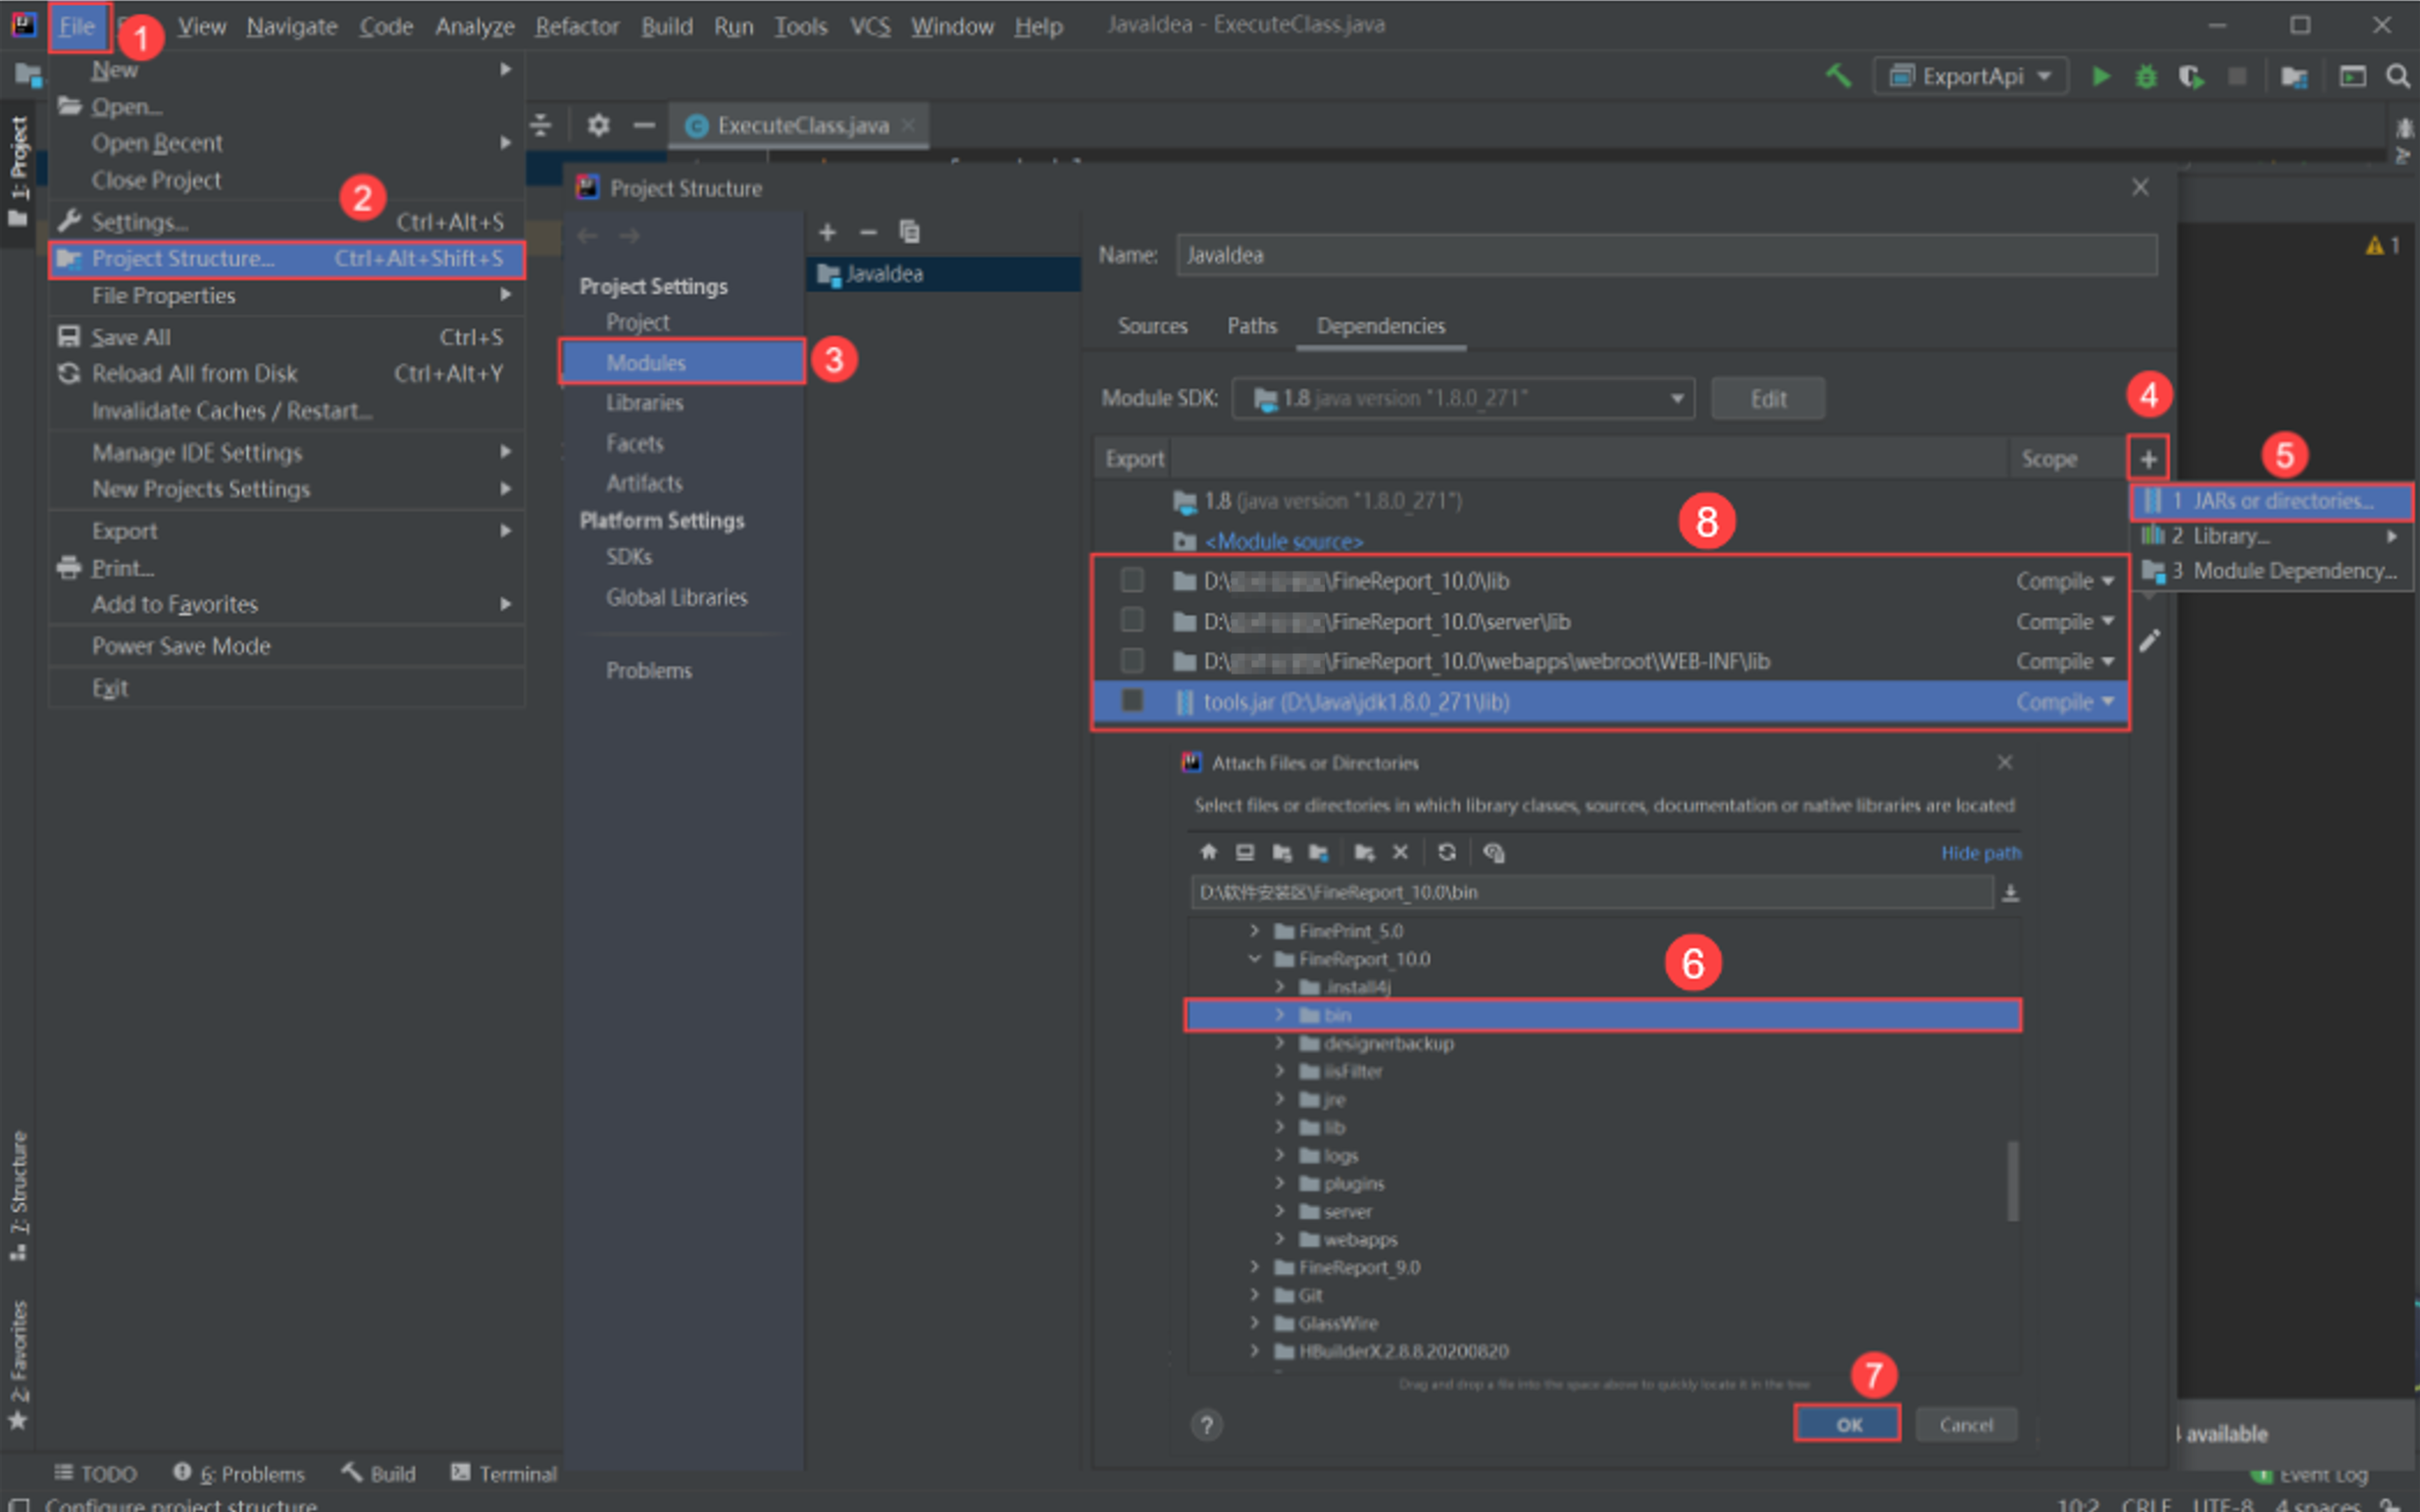The width and height of the screenshot is (2420, 1512).
Task: Choose JARs or directories... option
Action: pos(2271,500)
